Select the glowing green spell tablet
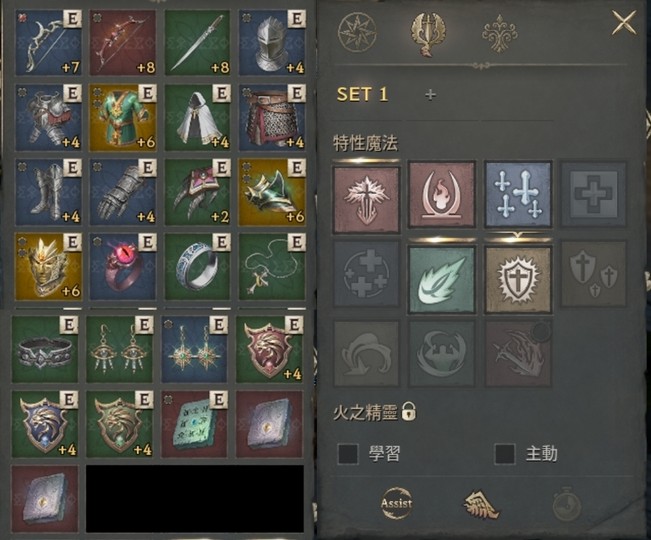Screen dimensions: 651x540 [194, 424]
